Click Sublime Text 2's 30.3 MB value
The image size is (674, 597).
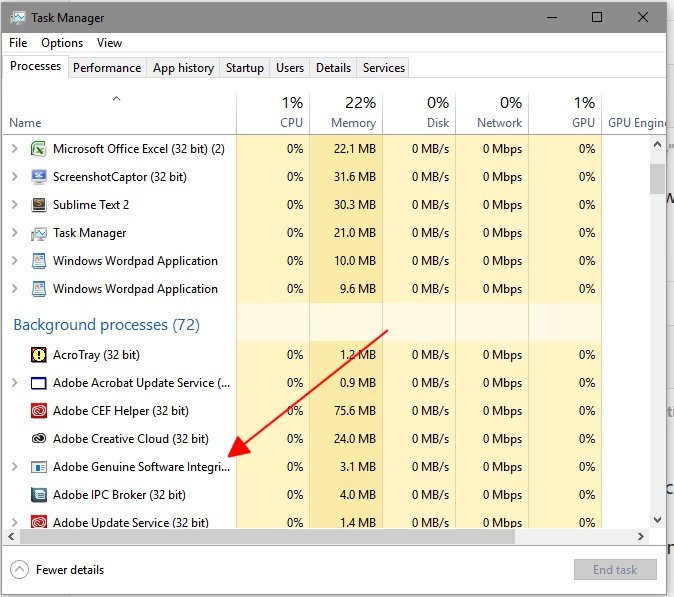coord(355,205)
